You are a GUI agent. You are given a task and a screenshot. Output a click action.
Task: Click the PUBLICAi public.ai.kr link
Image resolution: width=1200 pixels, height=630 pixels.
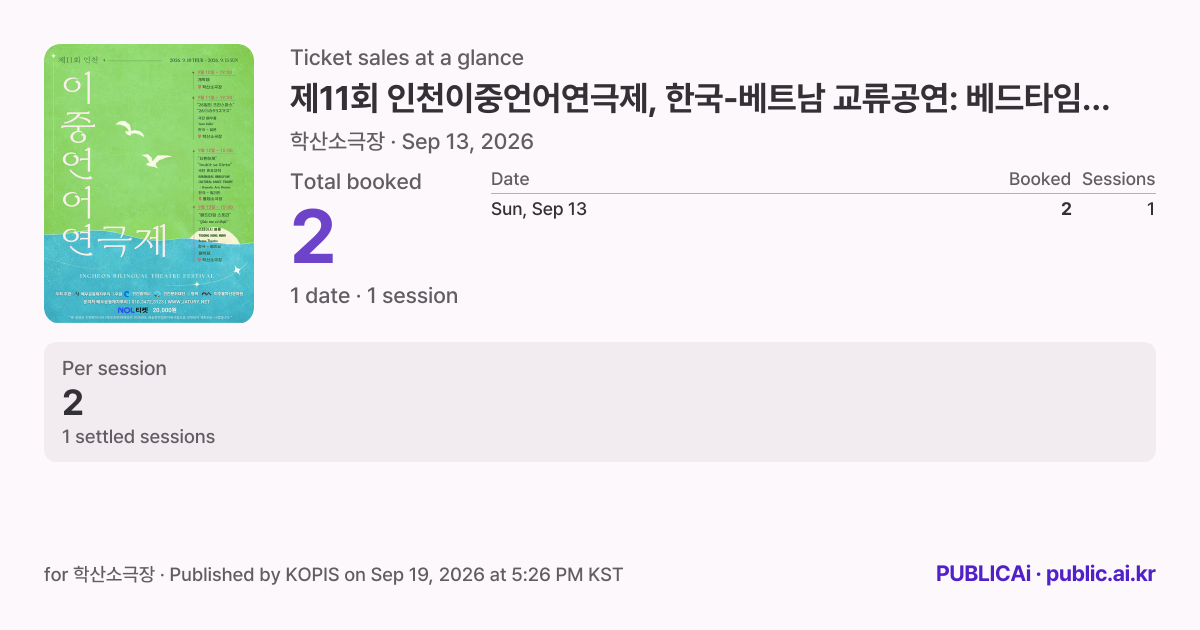tap(1045, 574)
